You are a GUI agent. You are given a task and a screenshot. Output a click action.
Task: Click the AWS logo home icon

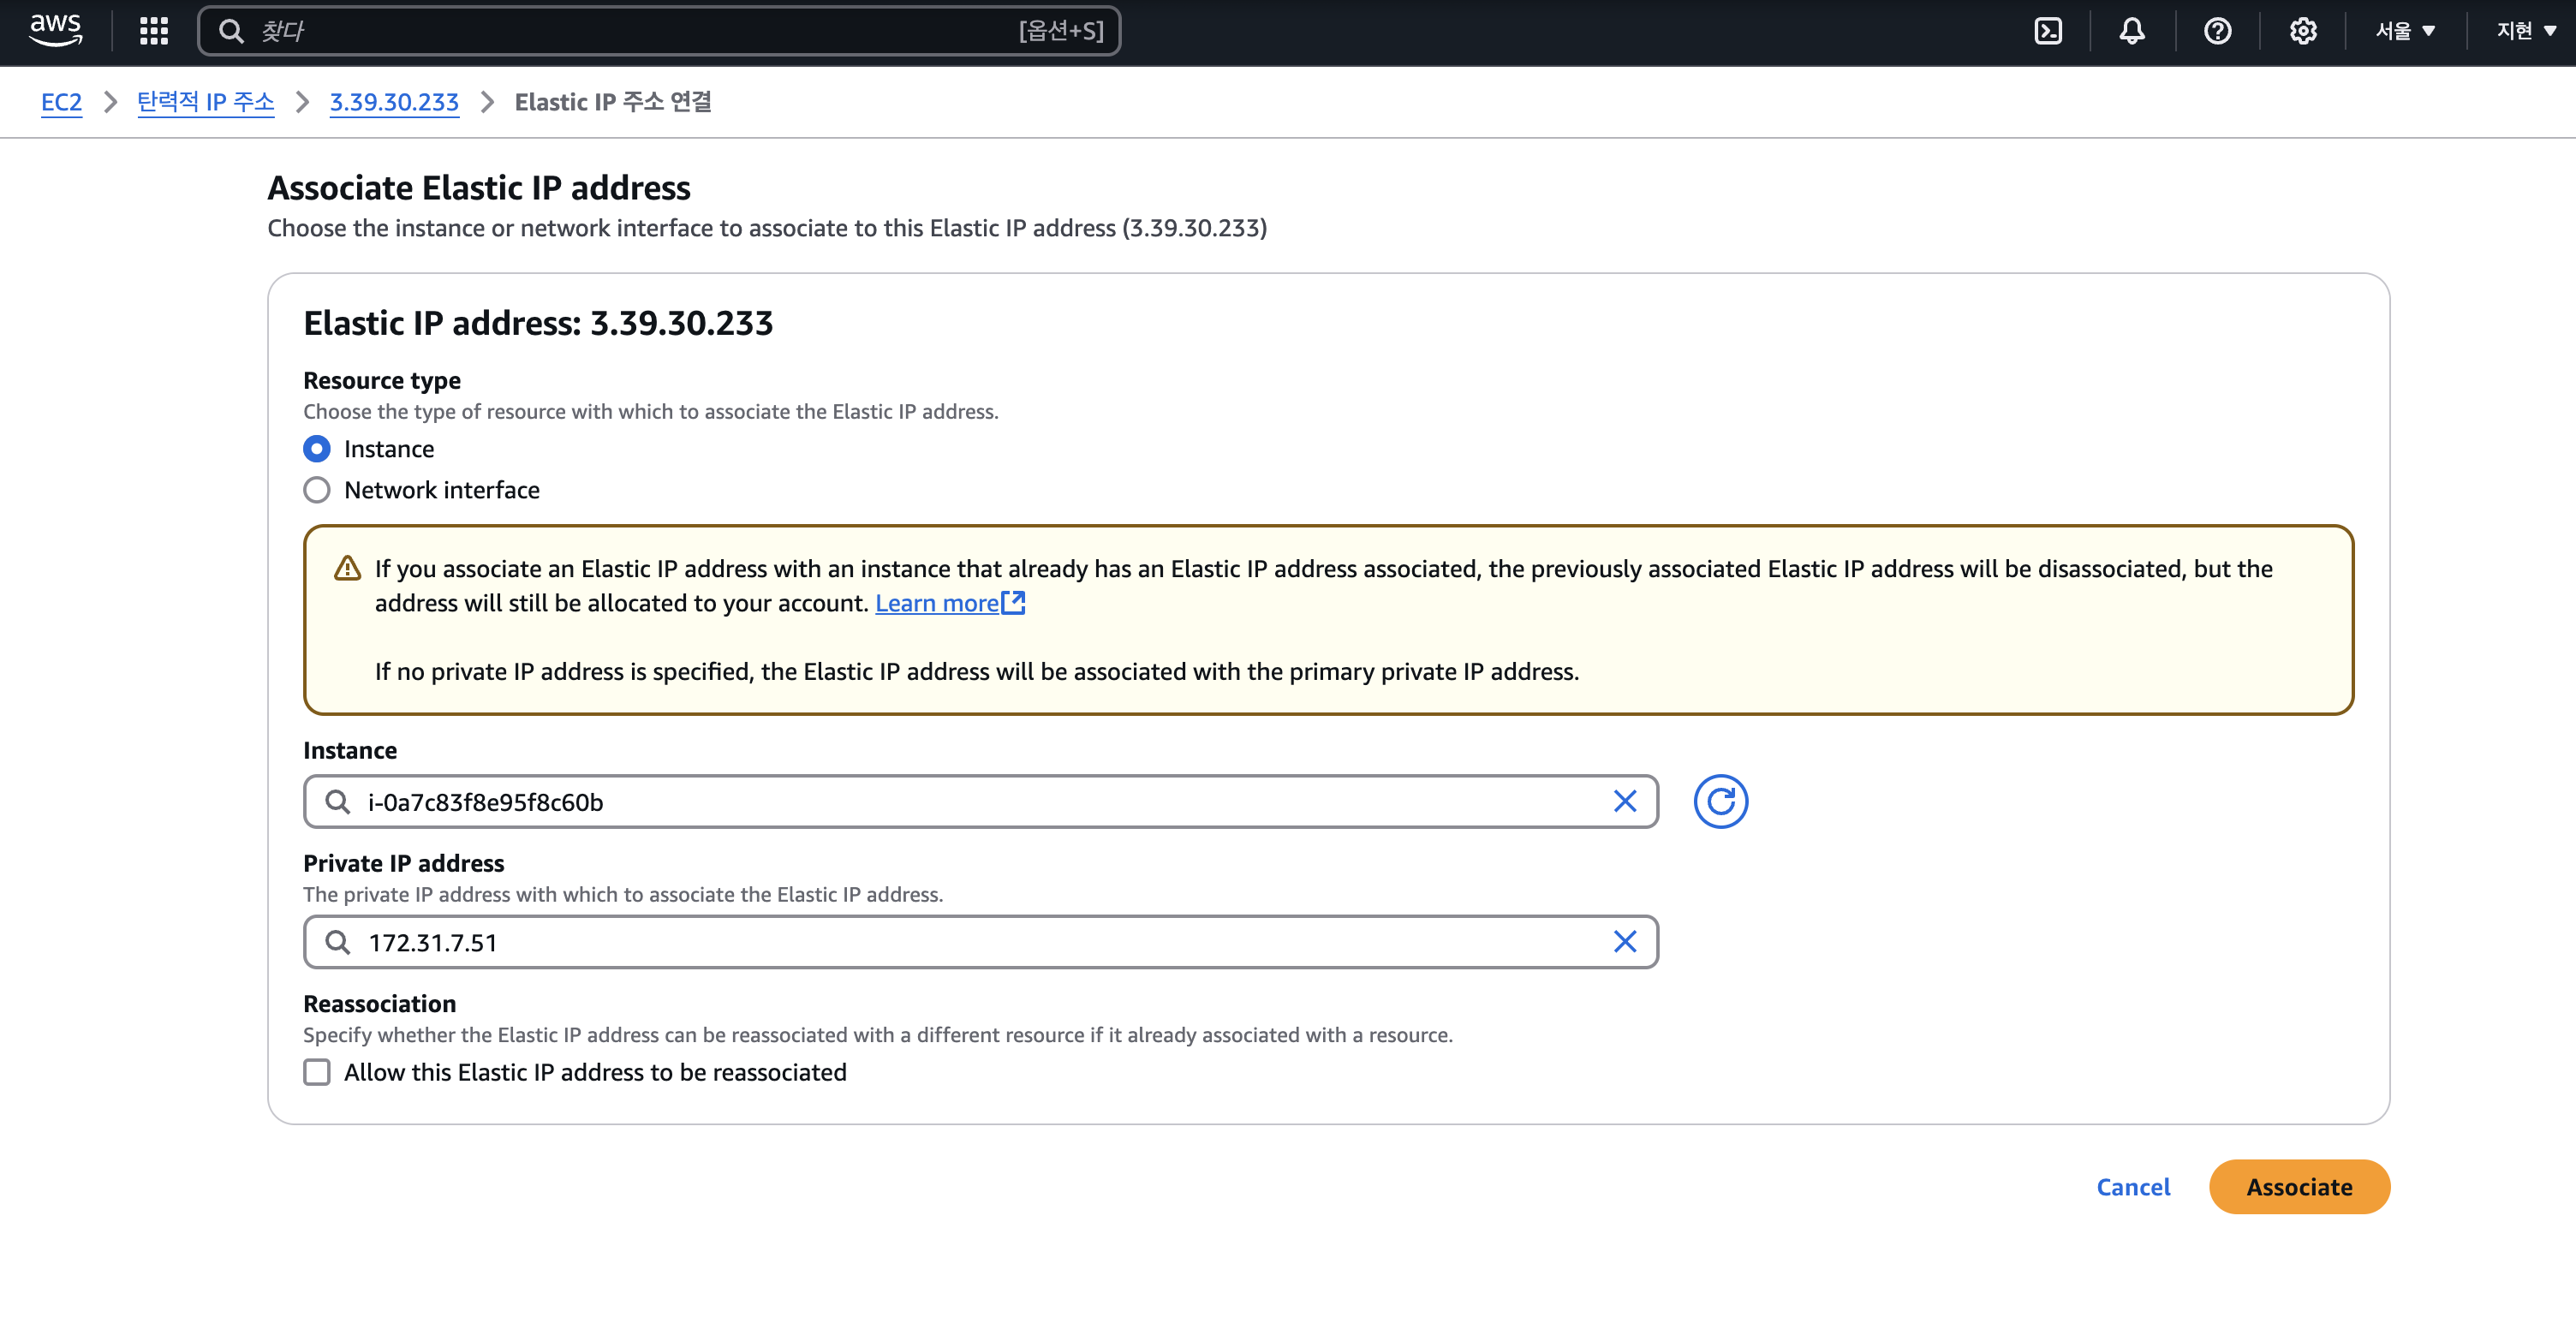click(55, 30)
